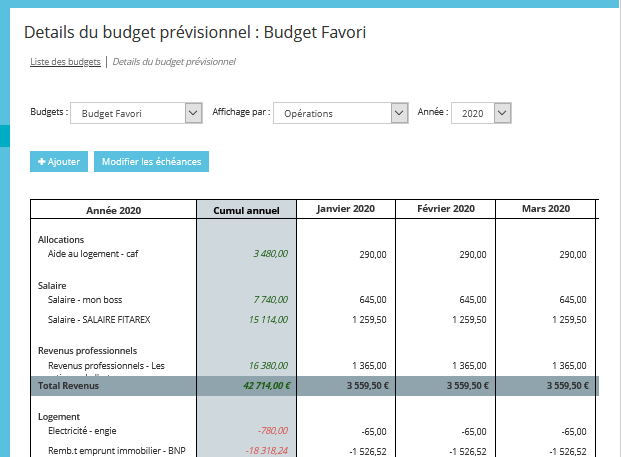The height and width of the screenshot is (457, 621).
Task: Click Mars value -65,00 for Electricité
Action: (x=574, y=432)
